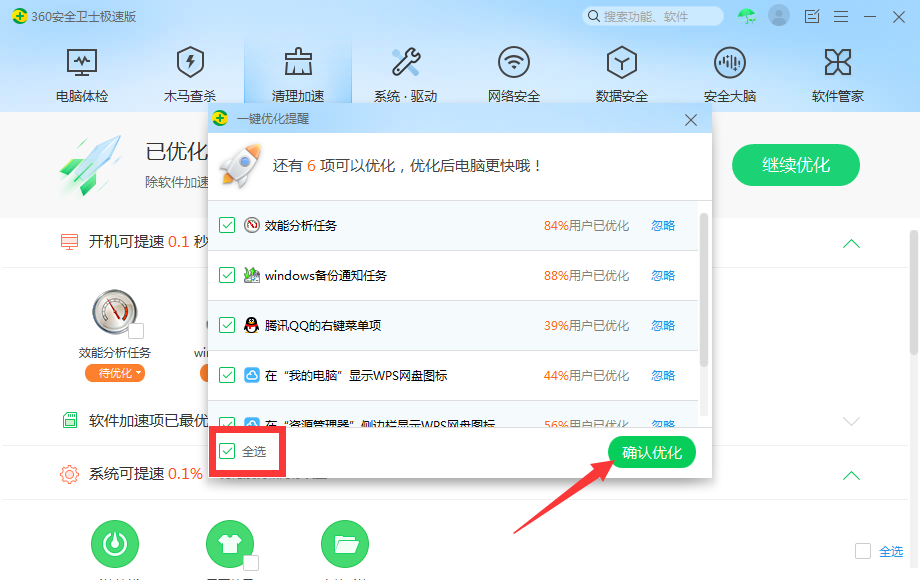Open the 数据安全 section
This screenshot has width=920, height=580.
(x=621, y=76)
